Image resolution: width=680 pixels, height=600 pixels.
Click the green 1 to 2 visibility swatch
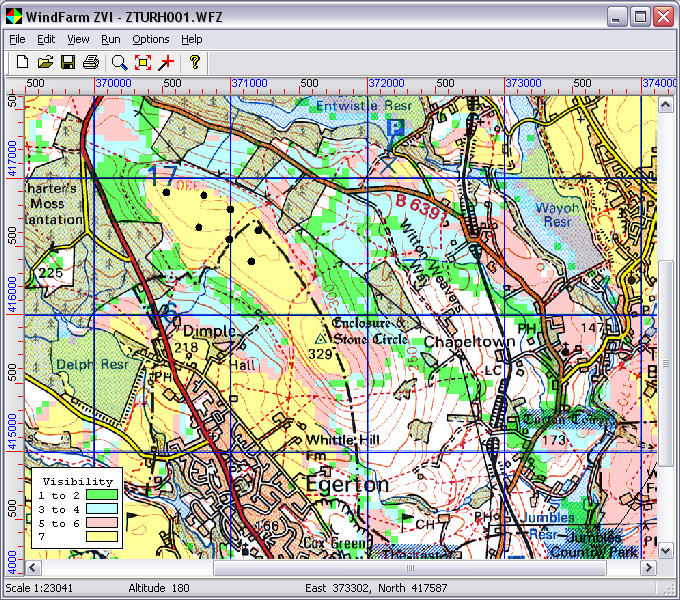click(102, 495)
